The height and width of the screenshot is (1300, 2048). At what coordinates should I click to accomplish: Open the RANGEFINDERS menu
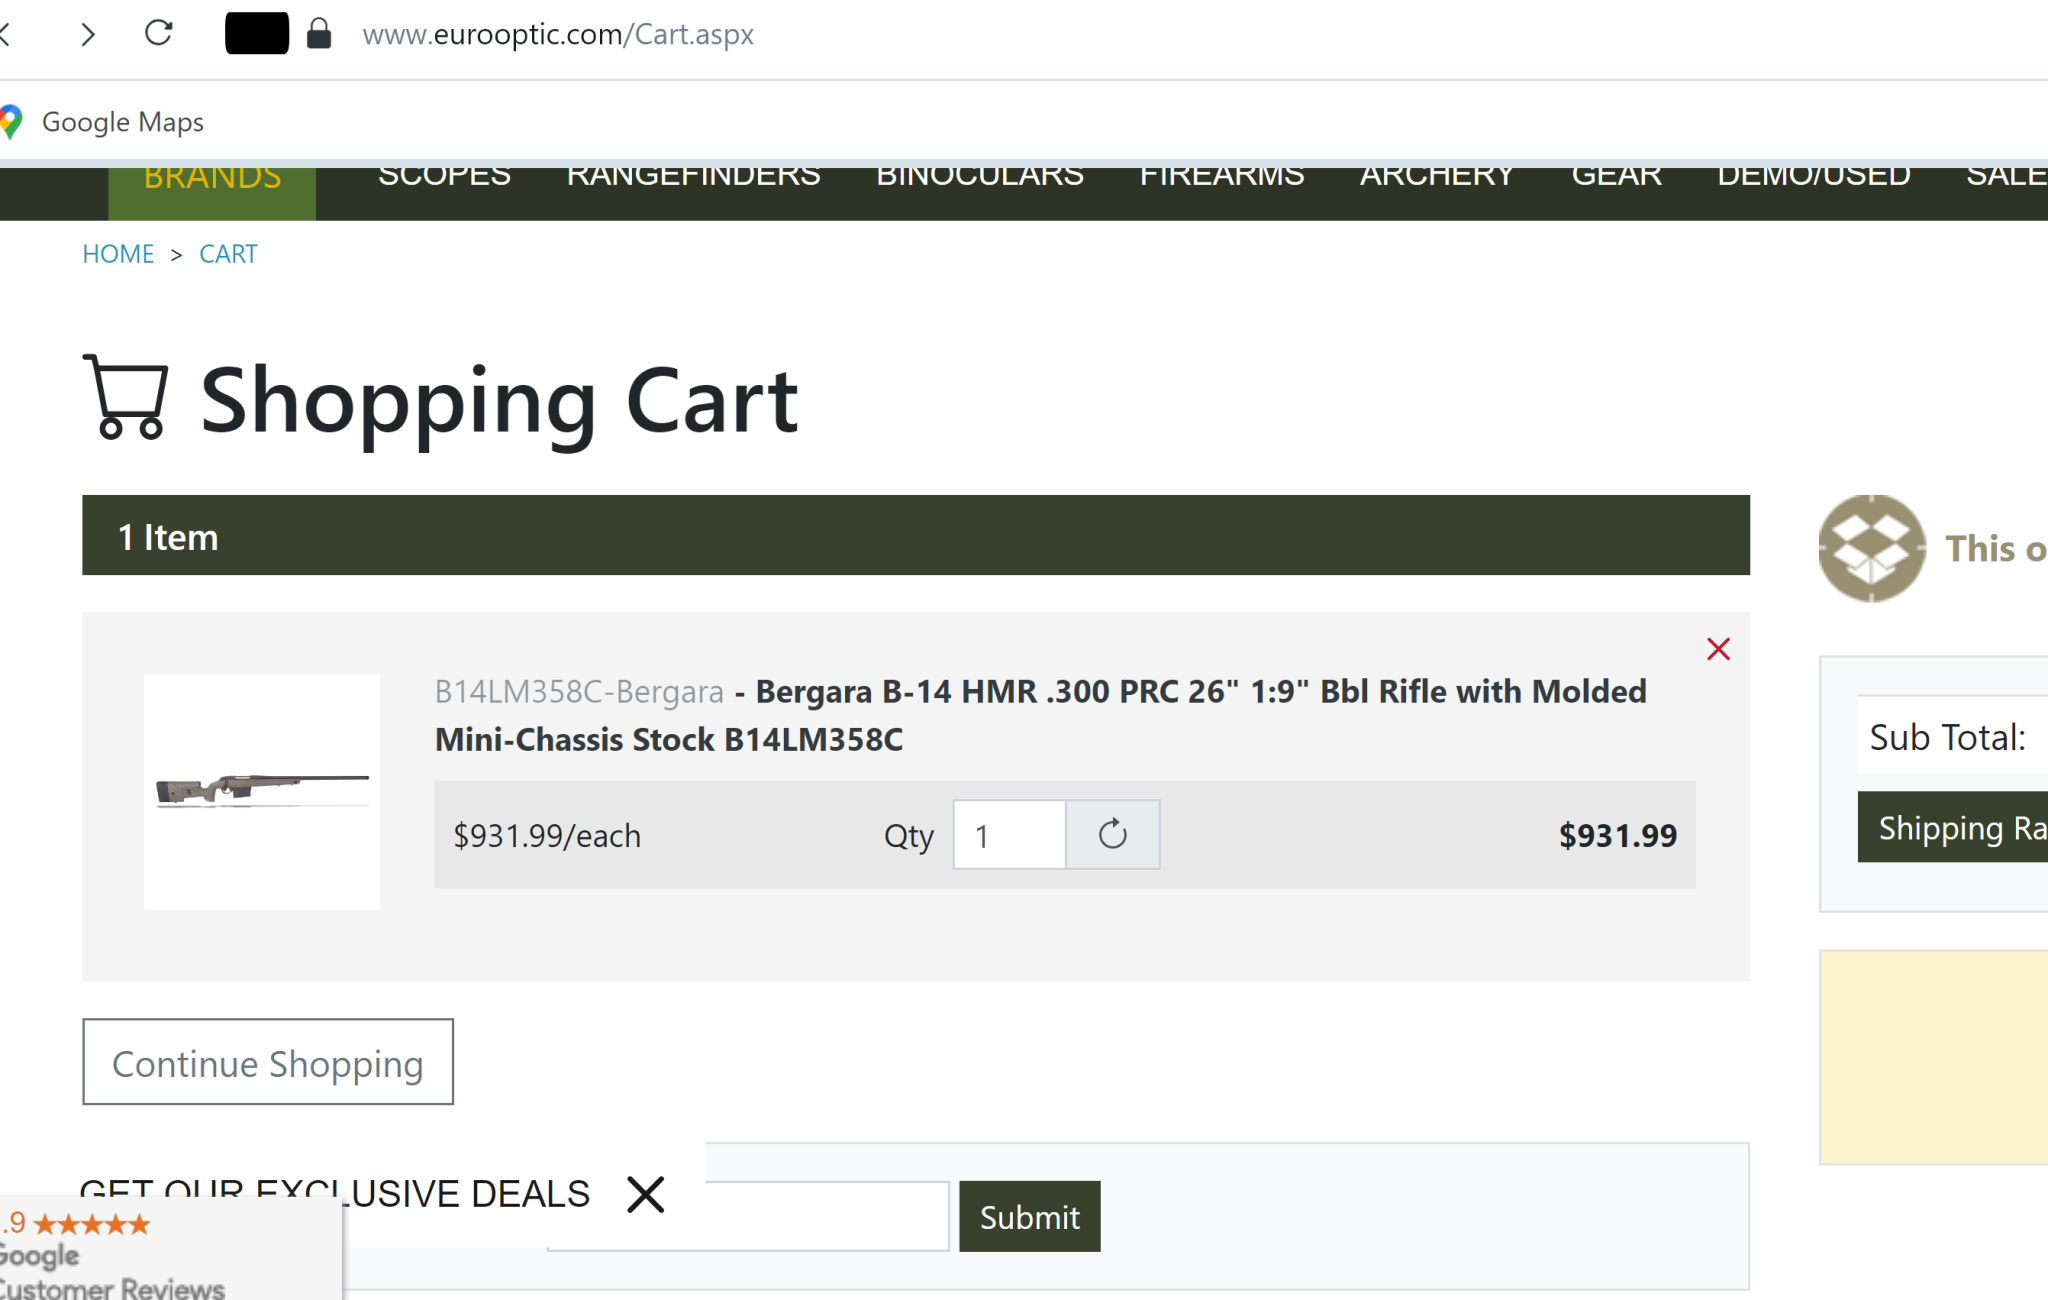point(693,176)
